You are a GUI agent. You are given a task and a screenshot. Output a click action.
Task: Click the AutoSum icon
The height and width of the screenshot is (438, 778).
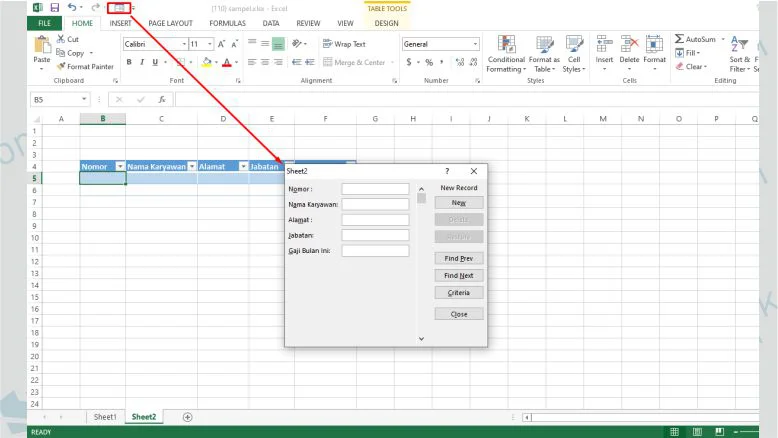click(680, 39)
